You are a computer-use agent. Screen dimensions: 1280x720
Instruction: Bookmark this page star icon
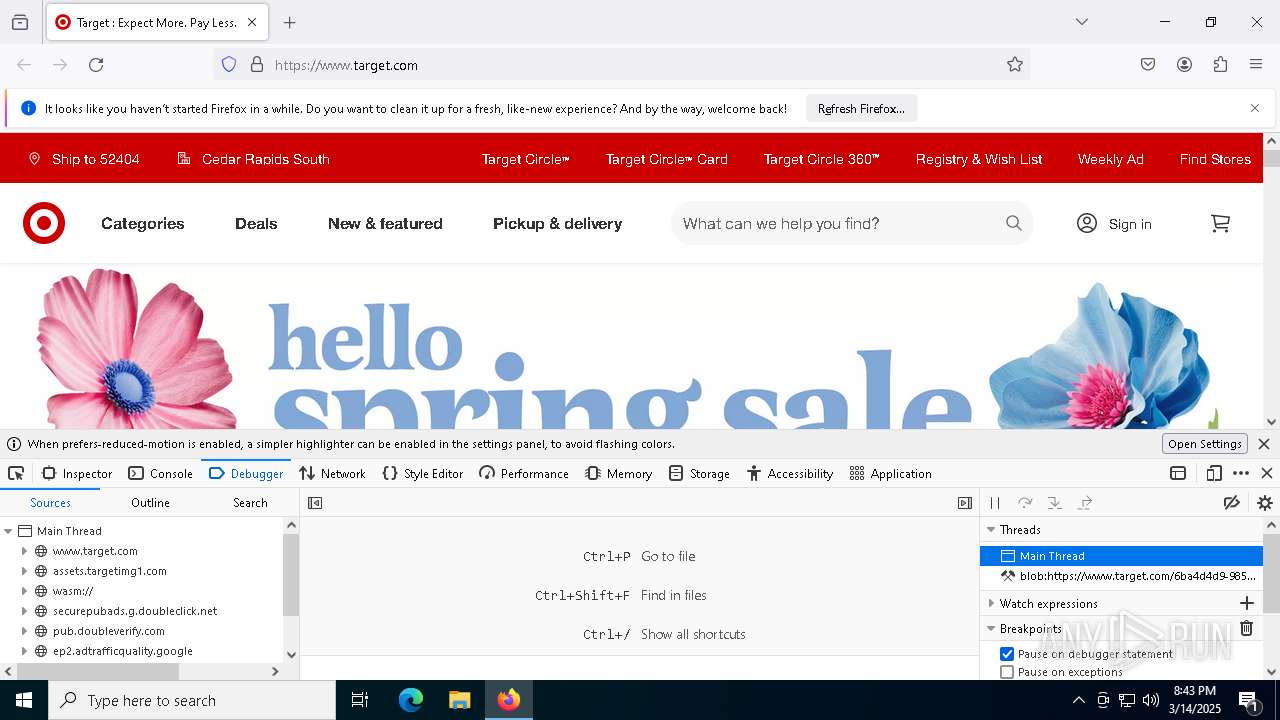point(1015,65)
